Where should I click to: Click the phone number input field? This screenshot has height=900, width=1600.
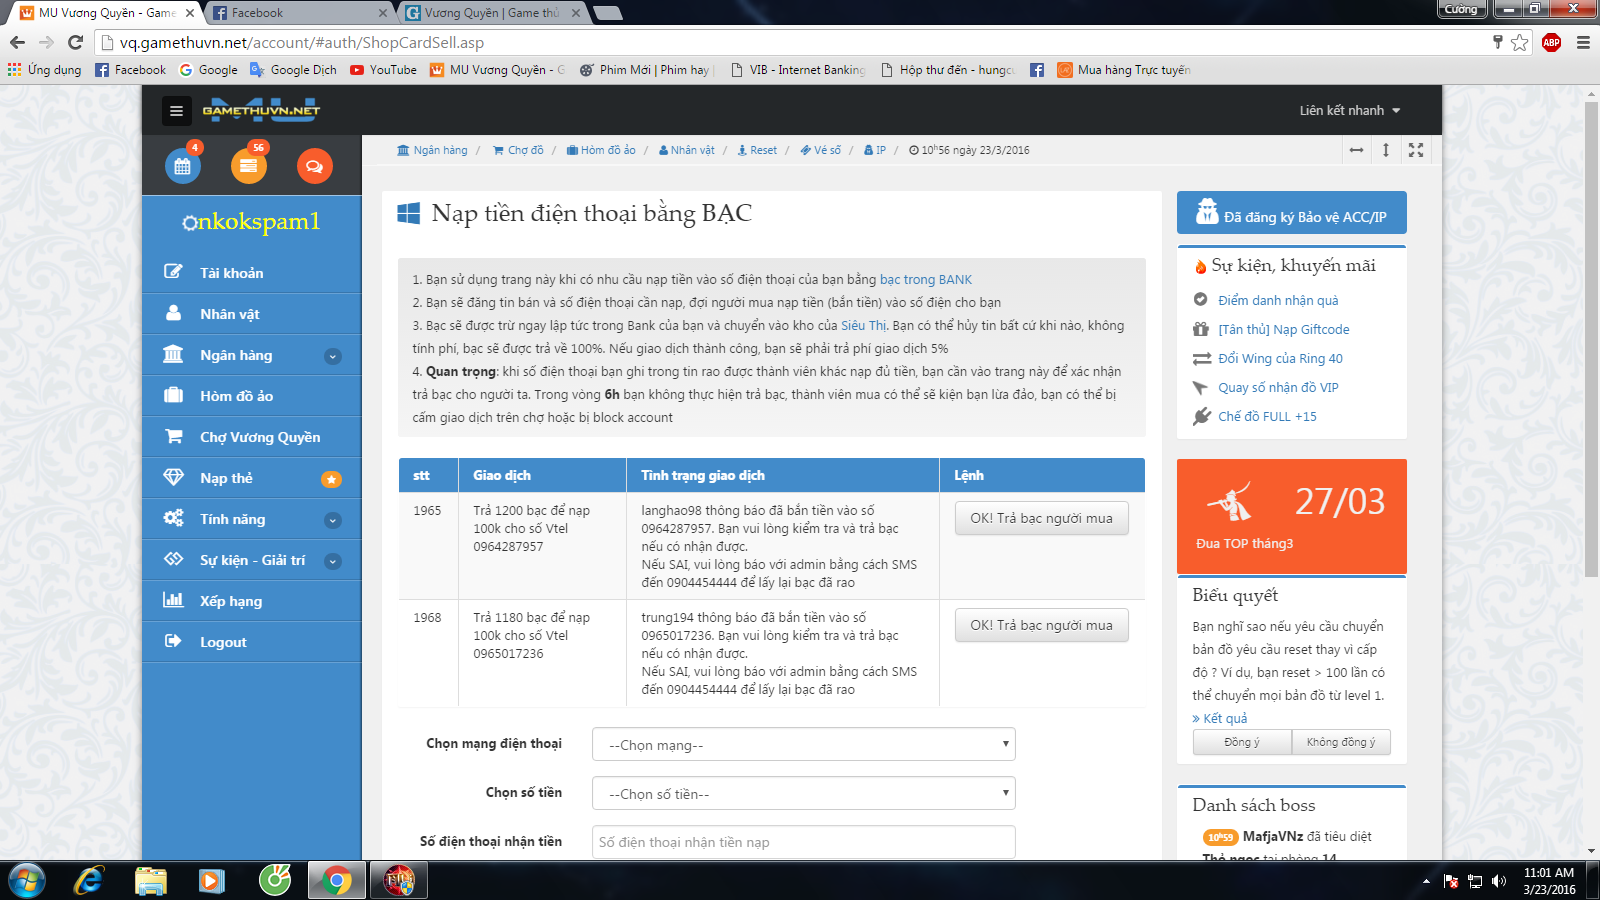(803, 842)
